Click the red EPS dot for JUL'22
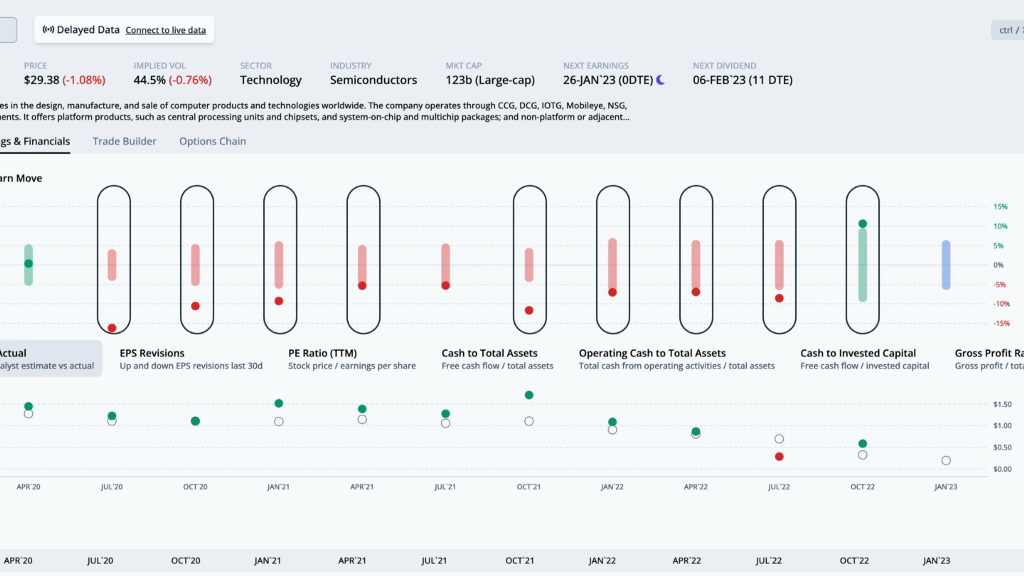1024x576 pixels. (779, 456)
